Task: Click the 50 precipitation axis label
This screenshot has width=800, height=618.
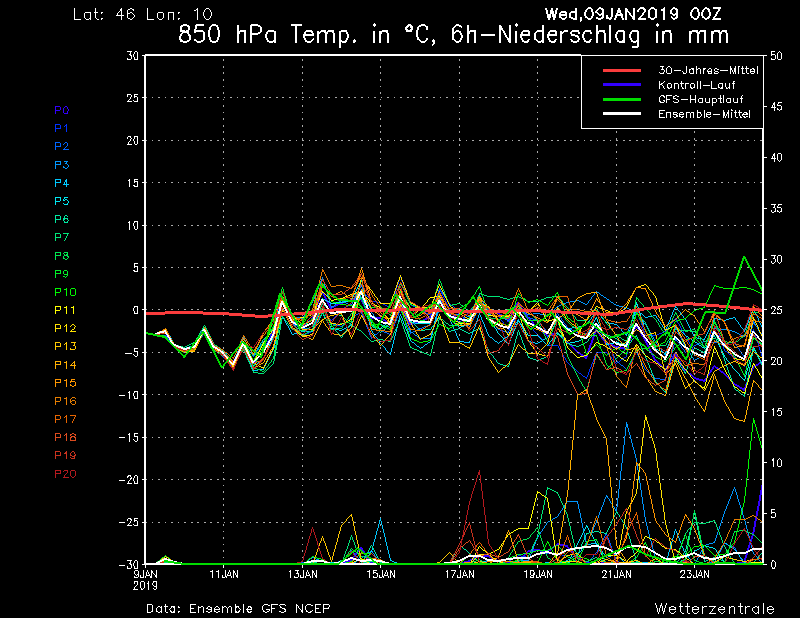Action: (x=776, y=56)
